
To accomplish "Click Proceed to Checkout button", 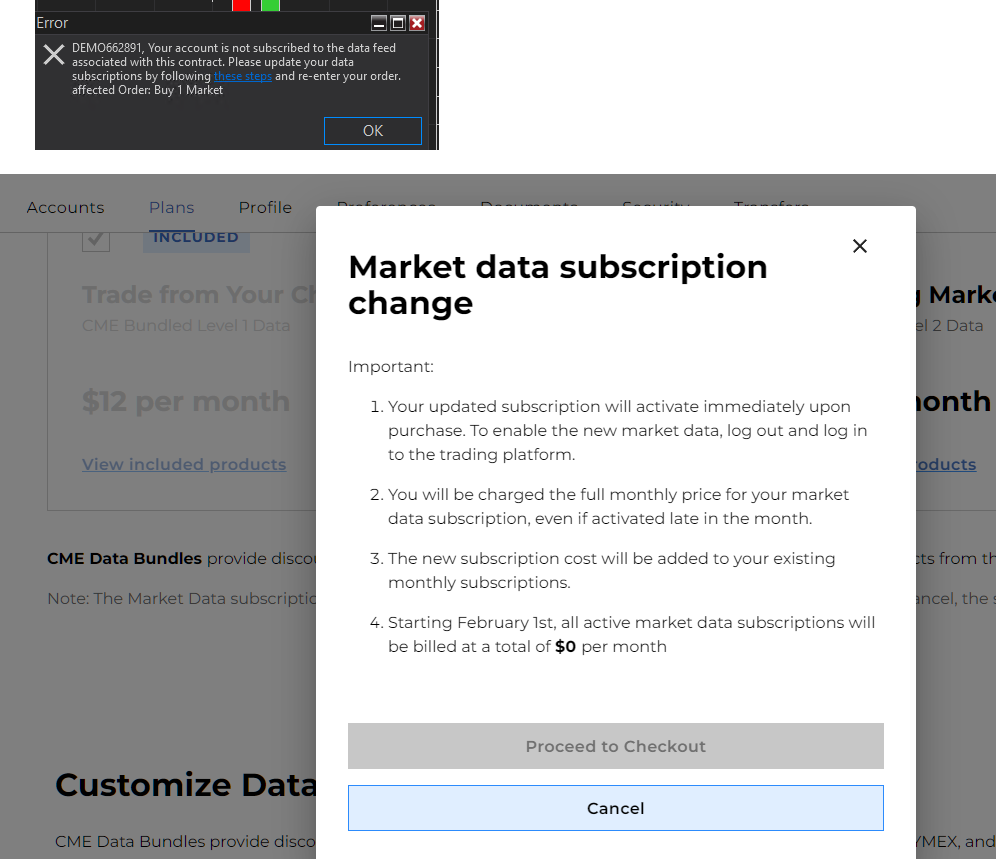I will pyautogui.click(x=616, y=746).
